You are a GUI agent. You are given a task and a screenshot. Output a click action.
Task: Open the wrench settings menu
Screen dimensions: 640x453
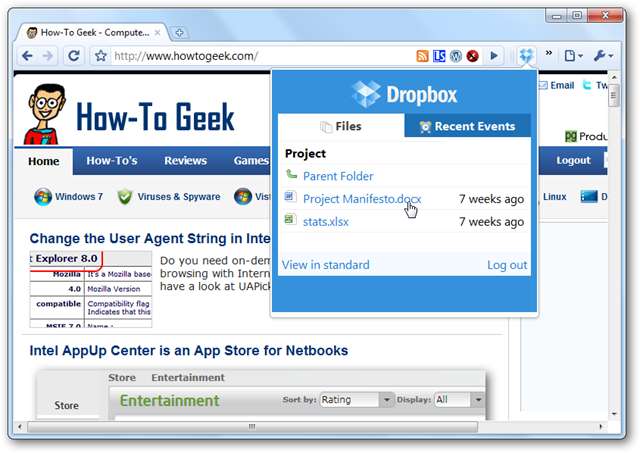pyautogui.click(x=603, y=56)
